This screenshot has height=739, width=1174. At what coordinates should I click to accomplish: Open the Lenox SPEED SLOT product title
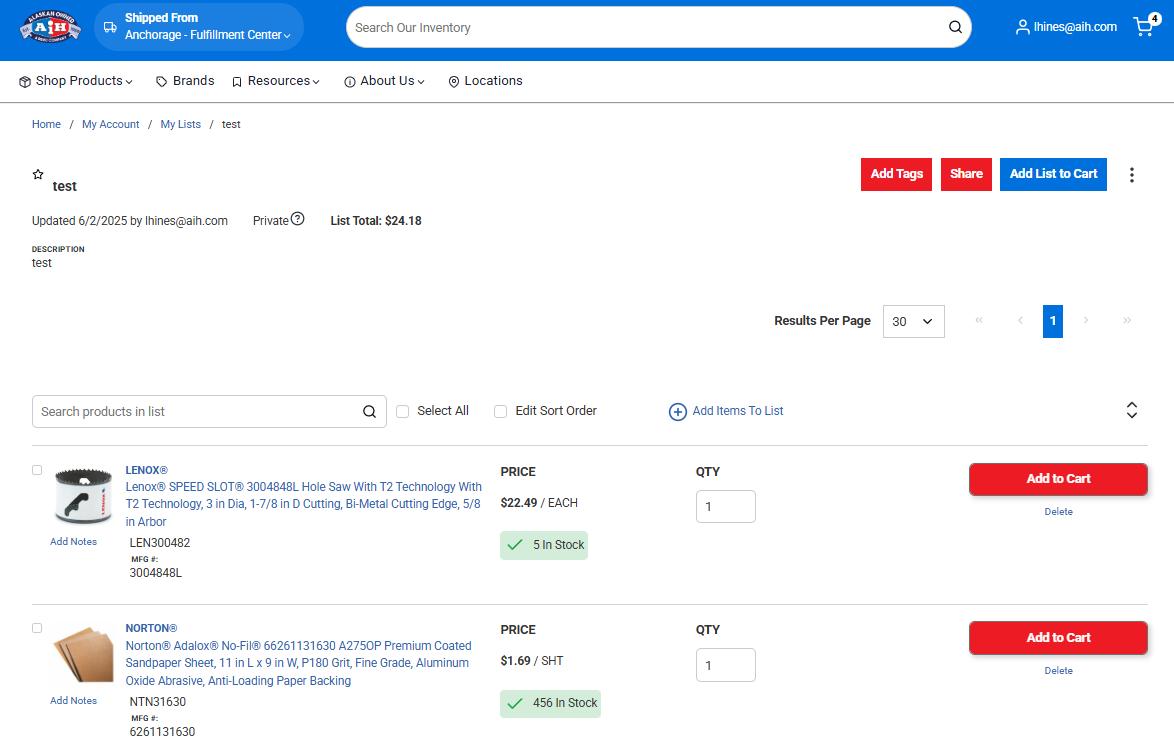[x=303, y=504]
